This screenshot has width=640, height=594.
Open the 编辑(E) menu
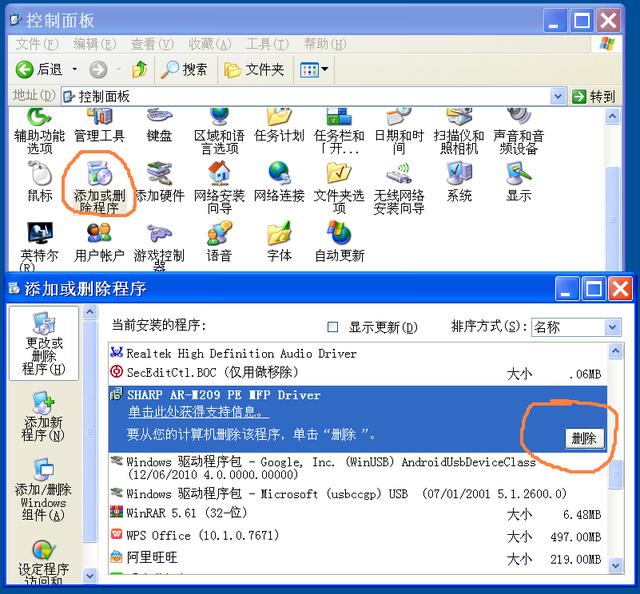pyautogui.click(x=95, y=44)
